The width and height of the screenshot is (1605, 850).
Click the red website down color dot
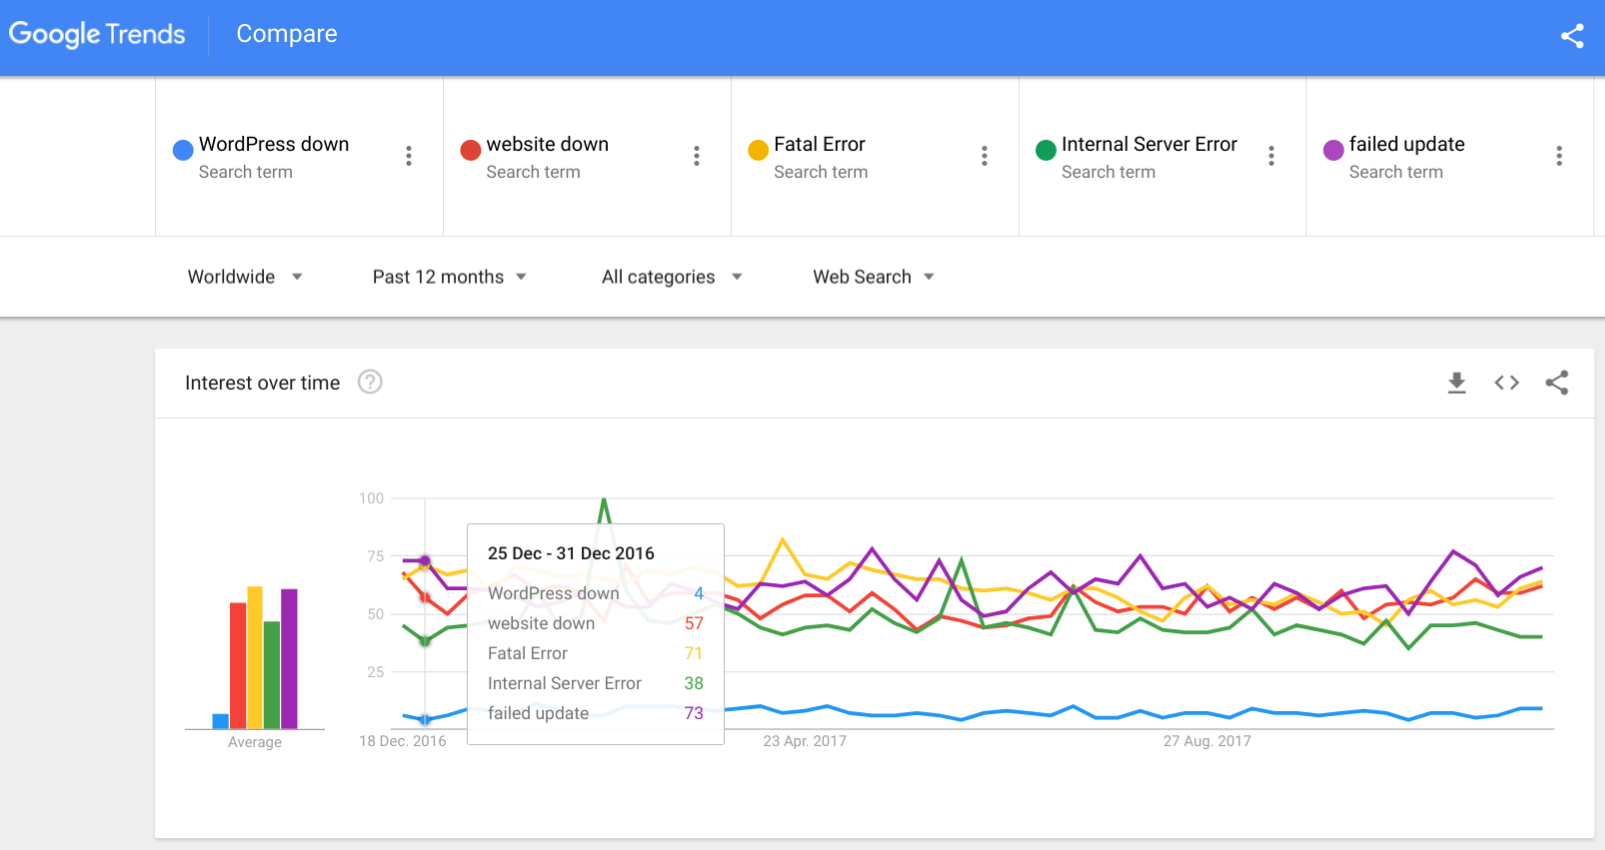(471, 150)
